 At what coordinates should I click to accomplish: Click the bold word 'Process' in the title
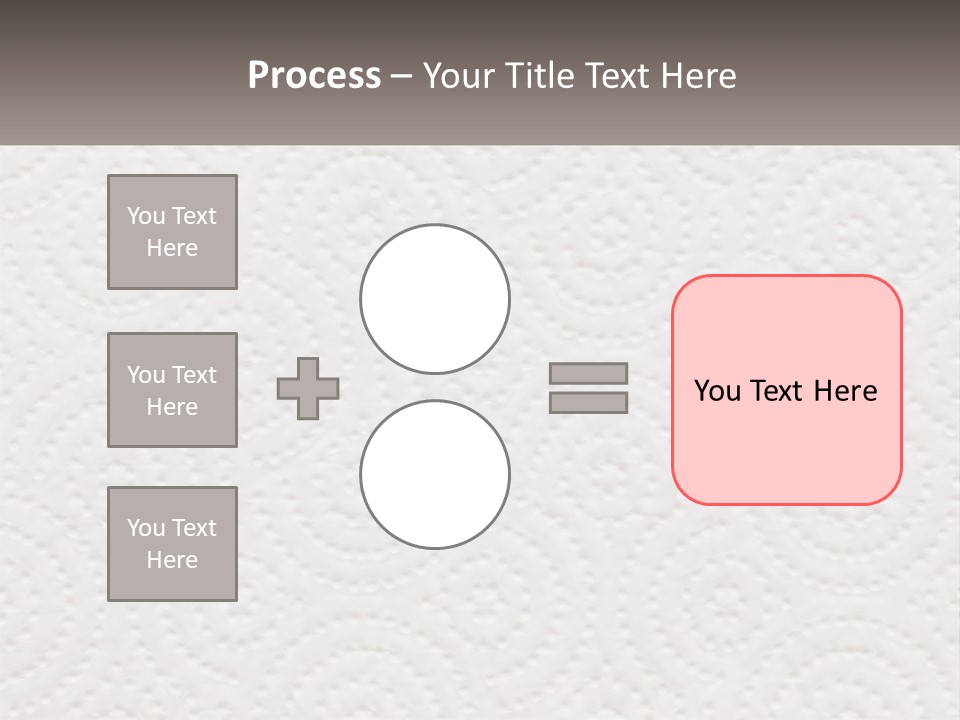pos(314,75)
